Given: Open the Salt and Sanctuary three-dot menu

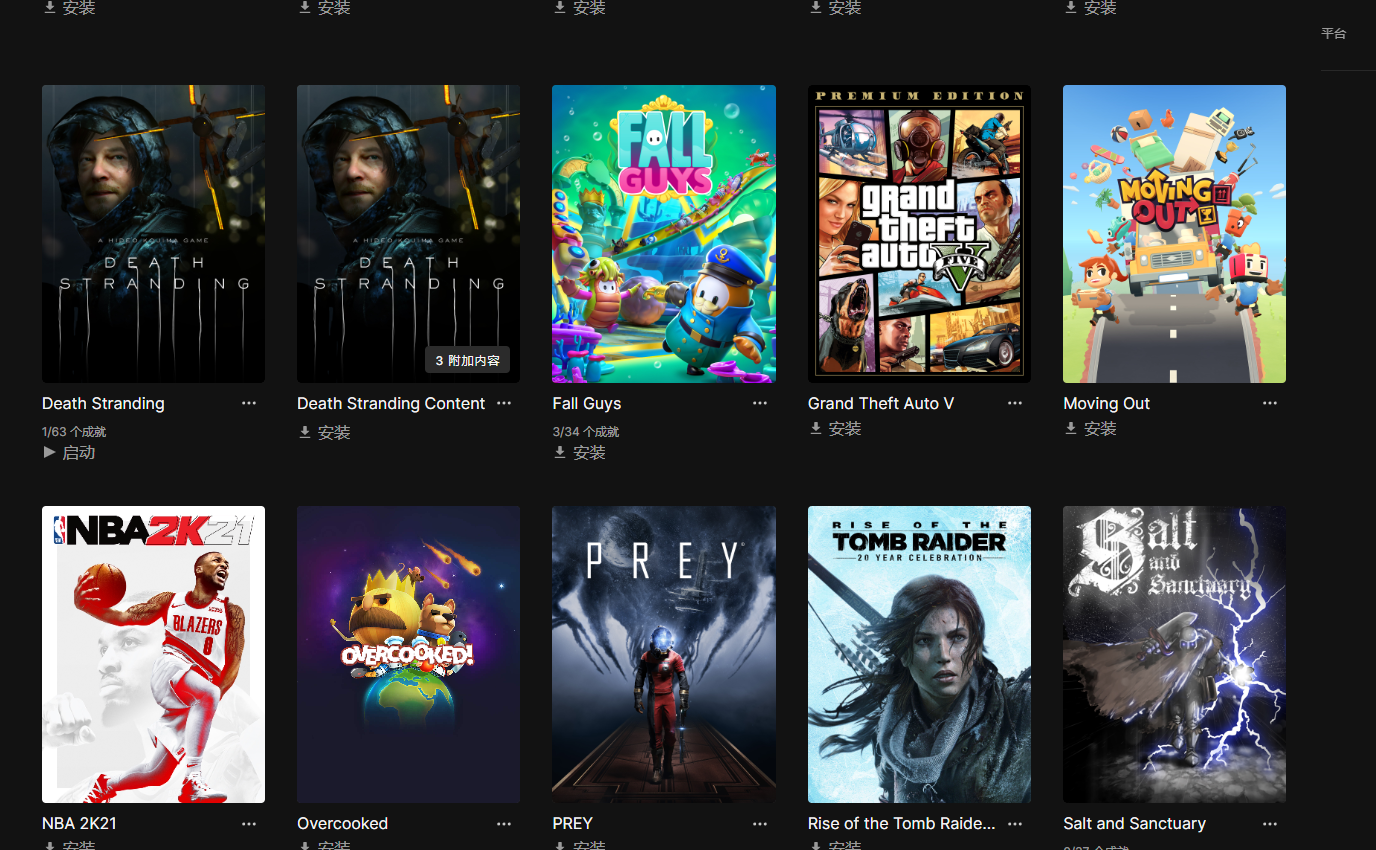Looking at the screenshot, I should (1270, 824).
